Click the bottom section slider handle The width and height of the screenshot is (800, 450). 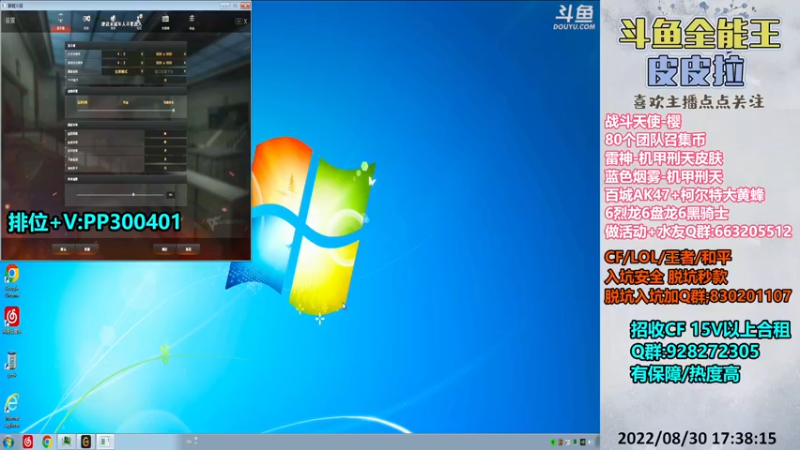tap(133, 194)
